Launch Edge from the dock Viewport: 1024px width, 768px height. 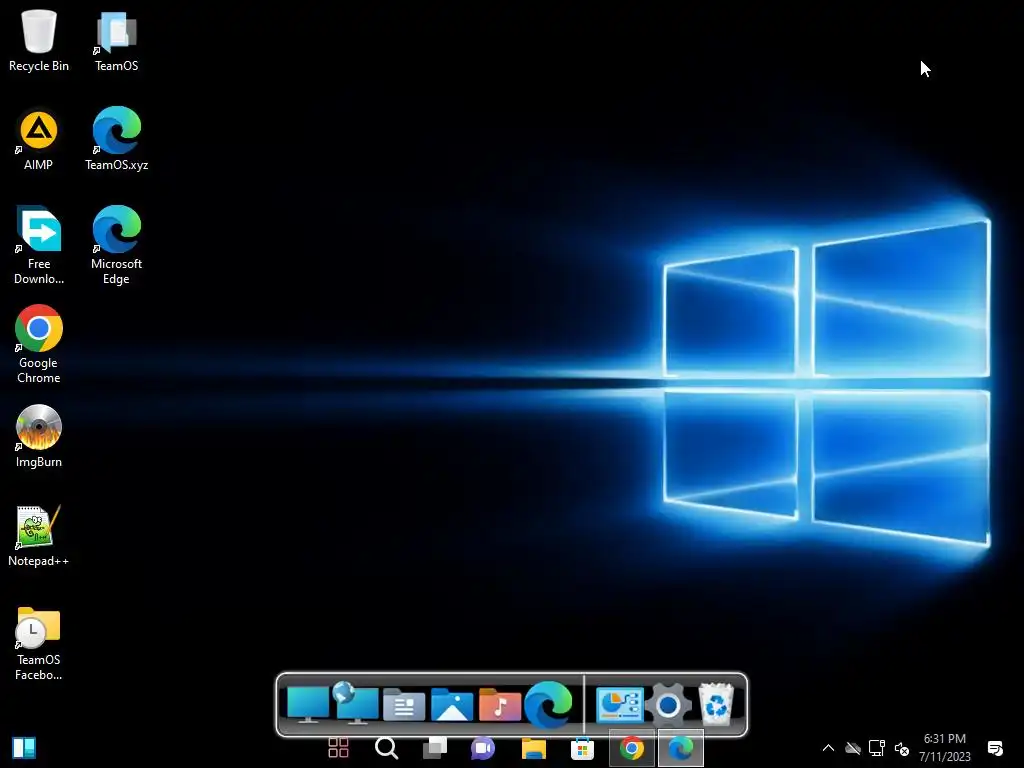click(x=548, y=705)
